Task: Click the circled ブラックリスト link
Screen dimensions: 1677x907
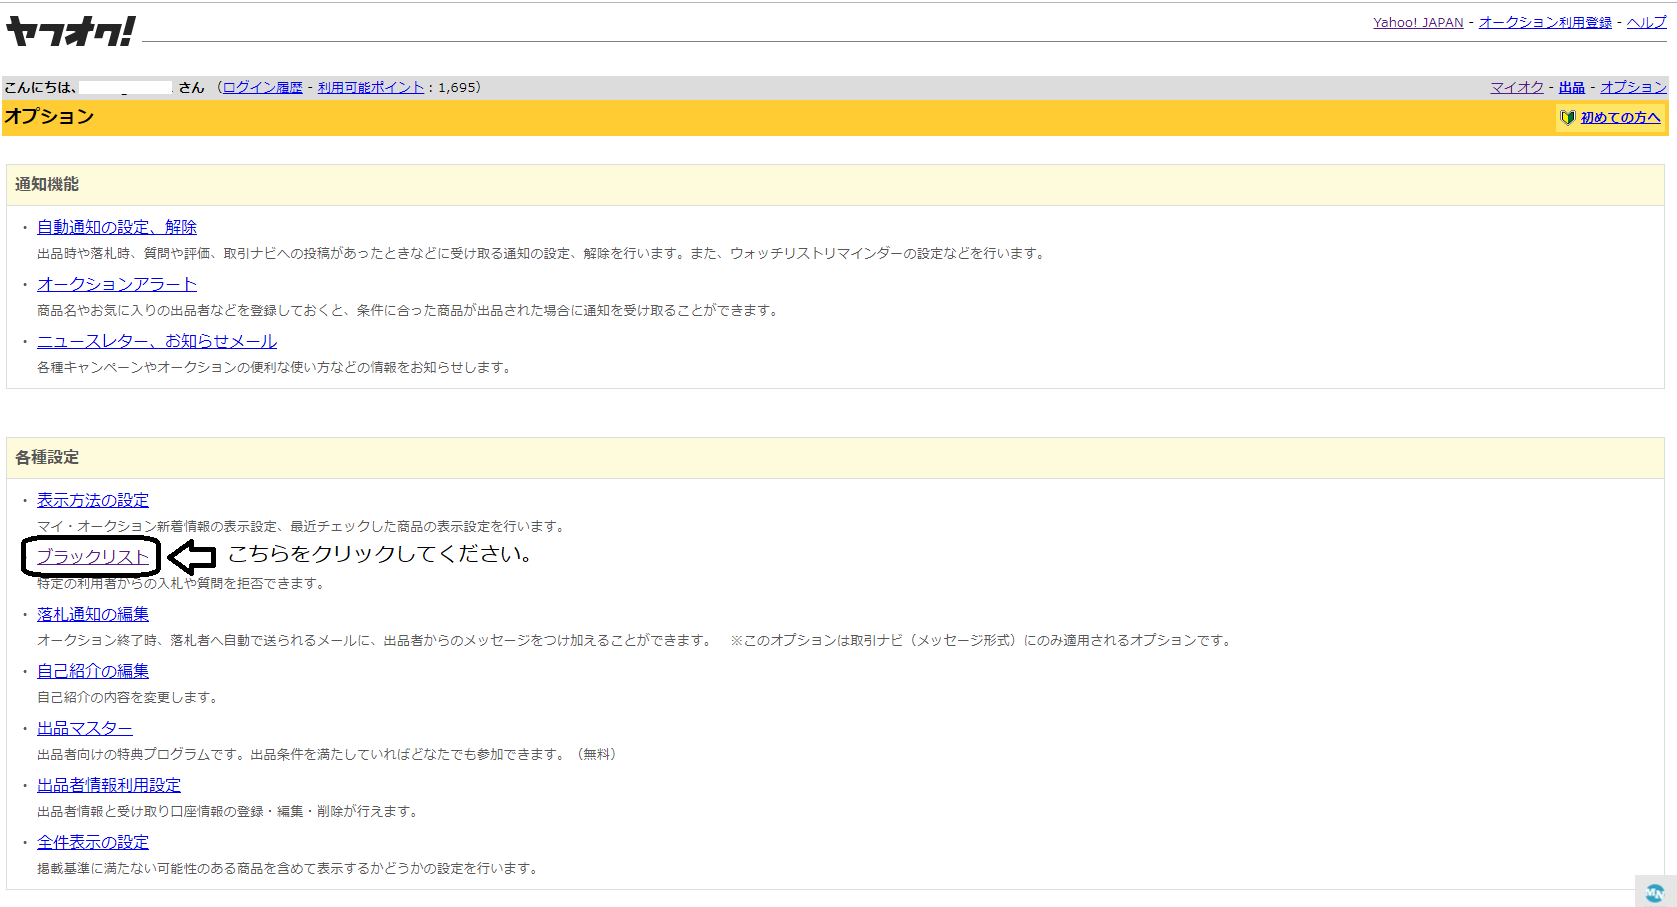Action: [93, 557]
